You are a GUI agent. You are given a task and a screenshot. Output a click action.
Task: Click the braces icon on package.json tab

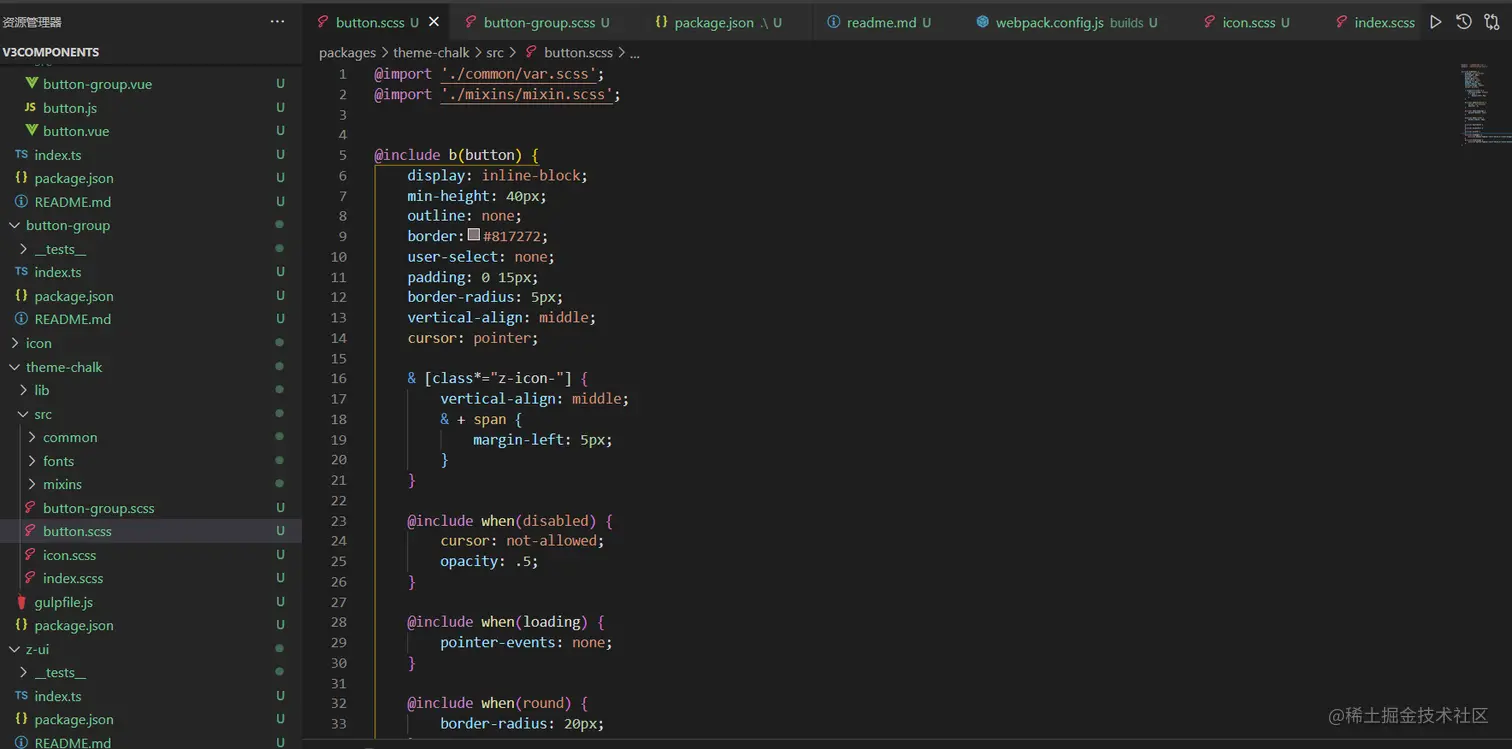[662, 22]
